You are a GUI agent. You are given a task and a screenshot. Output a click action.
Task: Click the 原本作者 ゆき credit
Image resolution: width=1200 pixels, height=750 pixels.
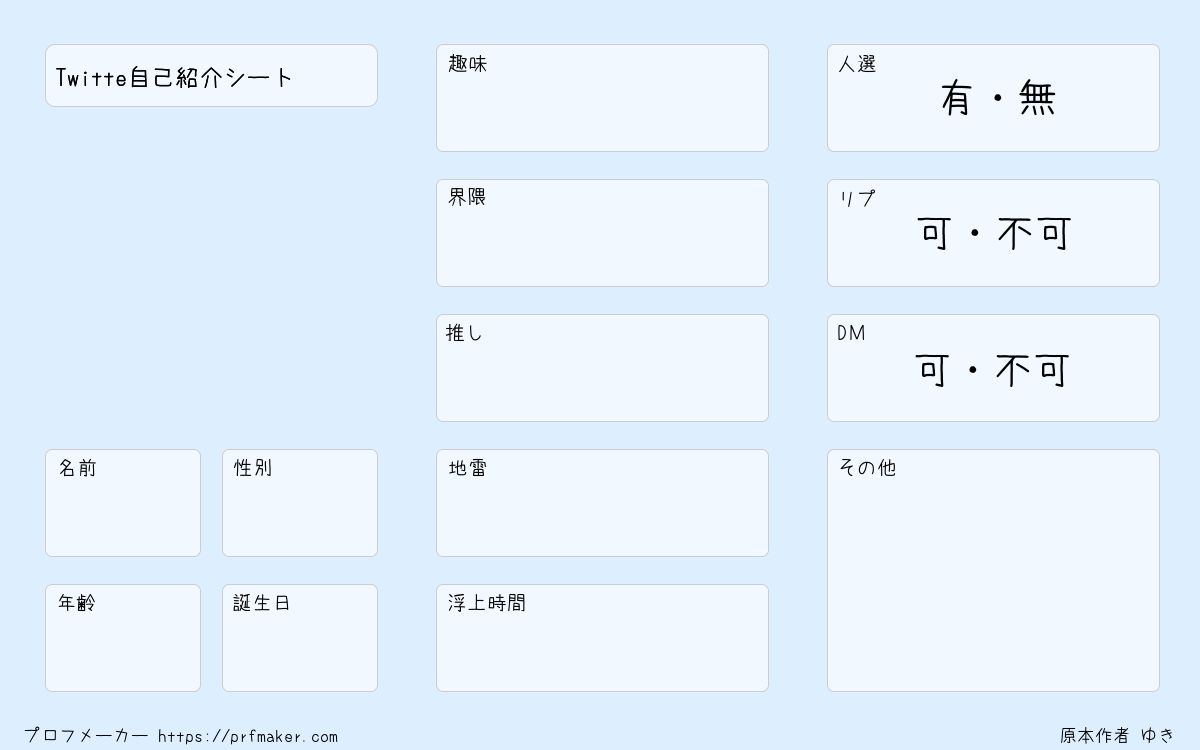click(1118, 736)
